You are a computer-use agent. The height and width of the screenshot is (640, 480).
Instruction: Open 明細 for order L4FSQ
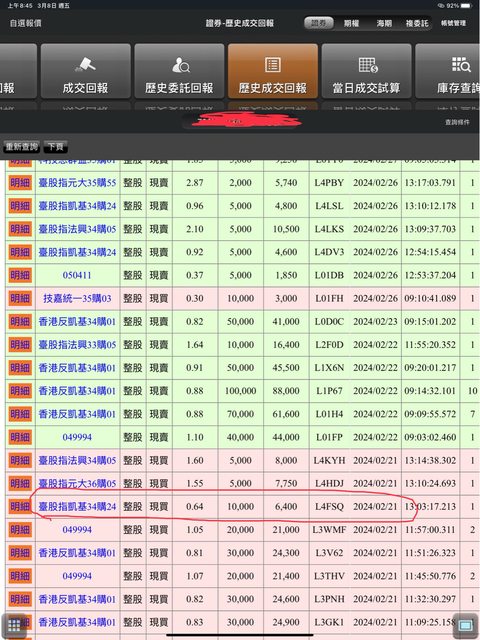20,507
